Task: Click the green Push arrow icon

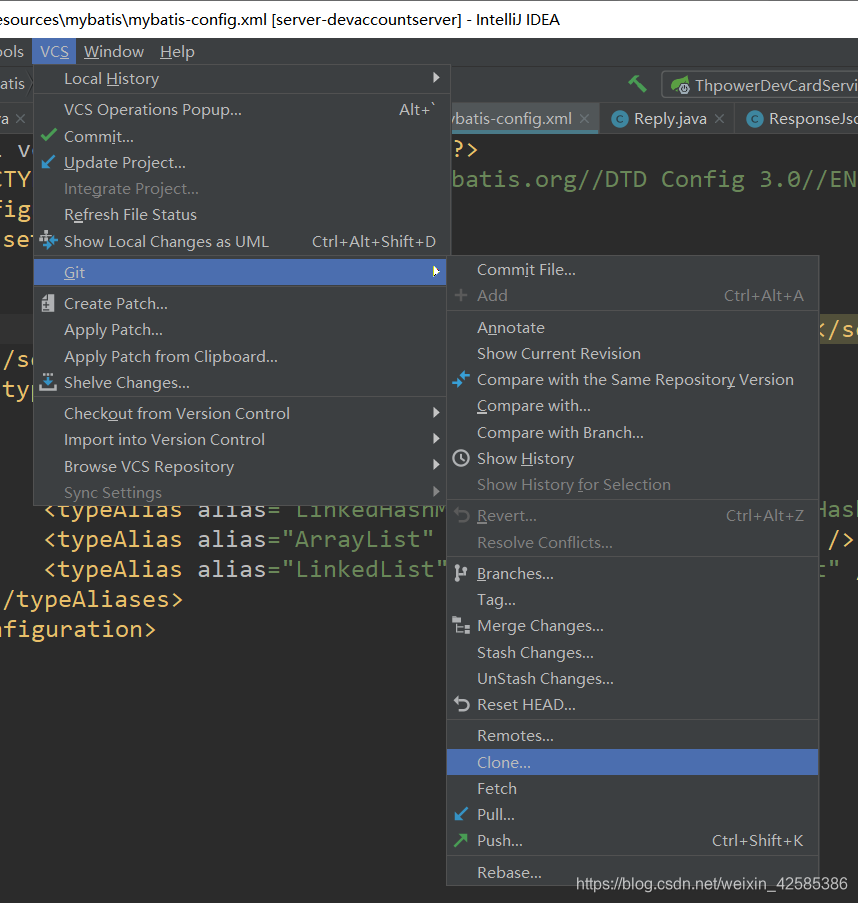Action: click(x=461, y=840)
